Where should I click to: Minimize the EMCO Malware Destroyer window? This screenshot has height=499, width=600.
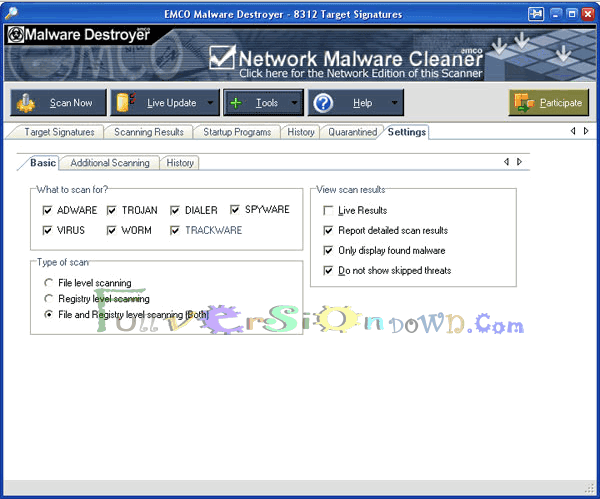point(556,14)
